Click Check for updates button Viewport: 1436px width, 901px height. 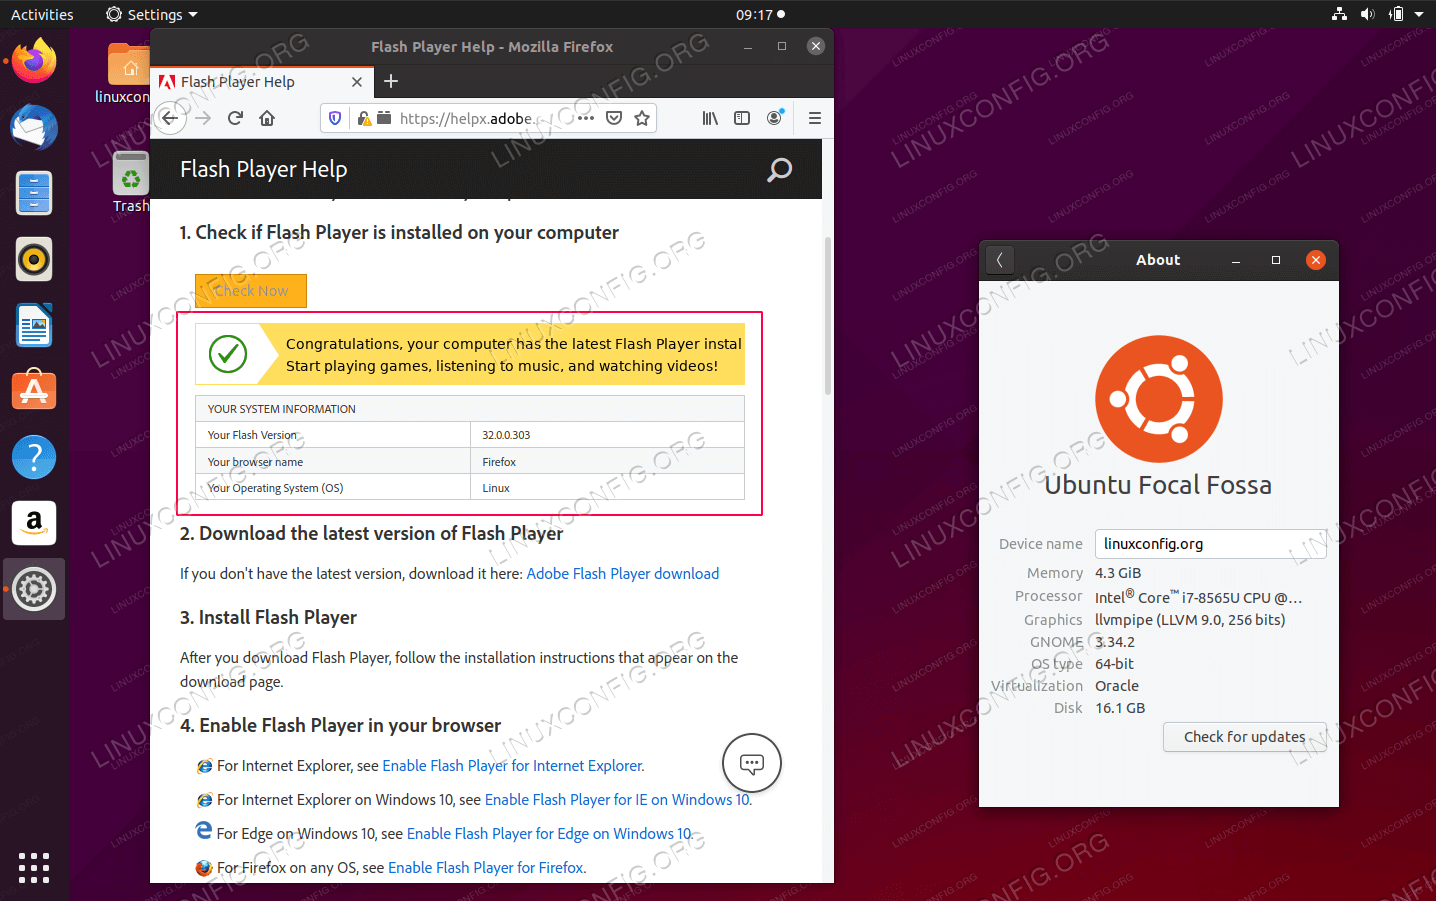click(1245, 737)
